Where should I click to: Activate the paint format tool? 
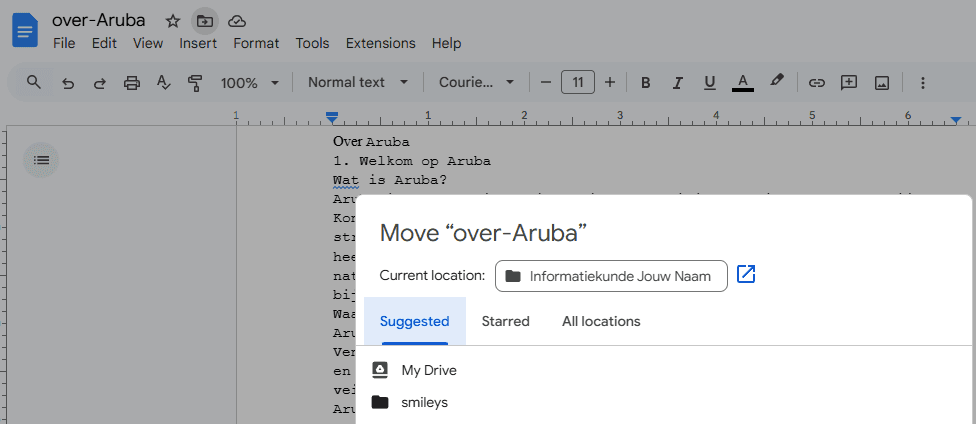195,82
